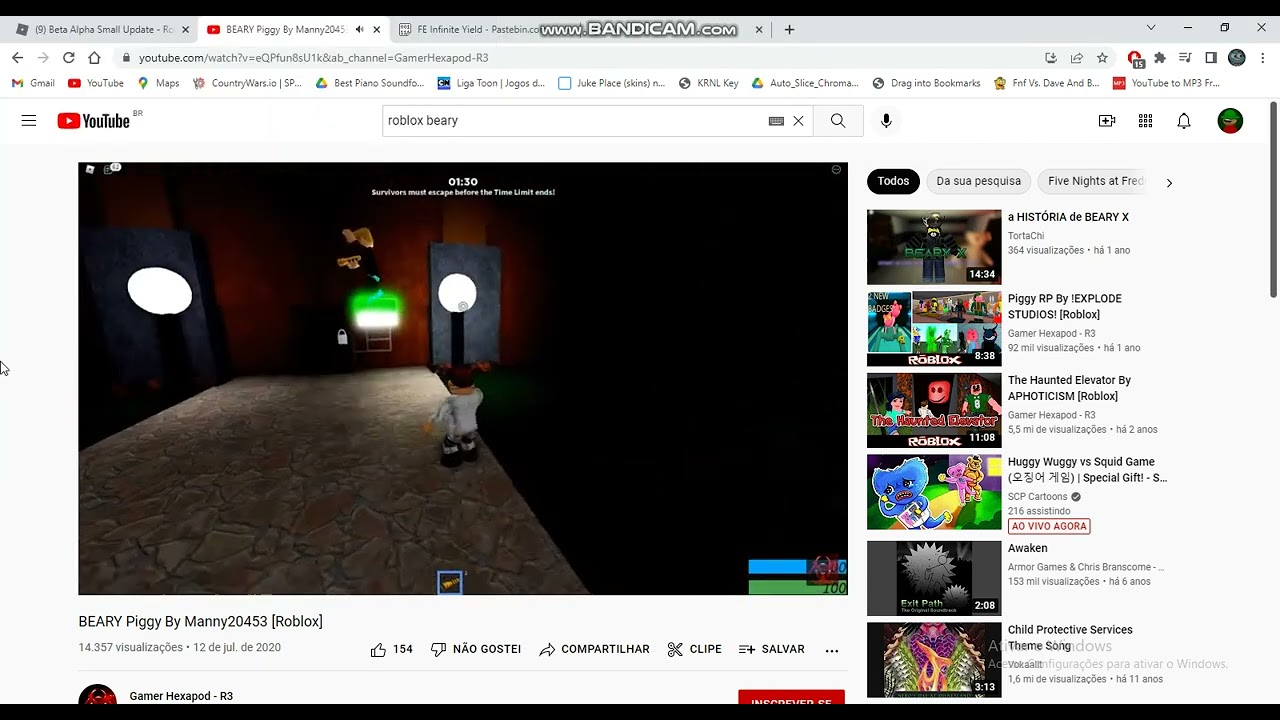This screenshot has width=1280, height=720.
Task: Open Best Piano Soundfont bookmark
Action: [369, 83]
